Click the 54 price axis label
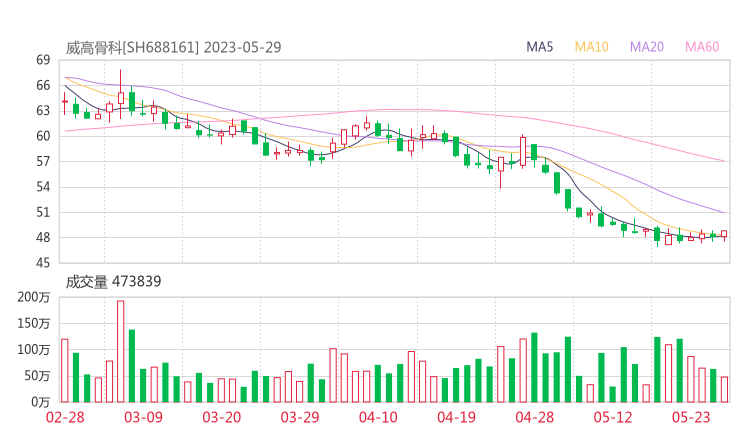 [43, 187]
